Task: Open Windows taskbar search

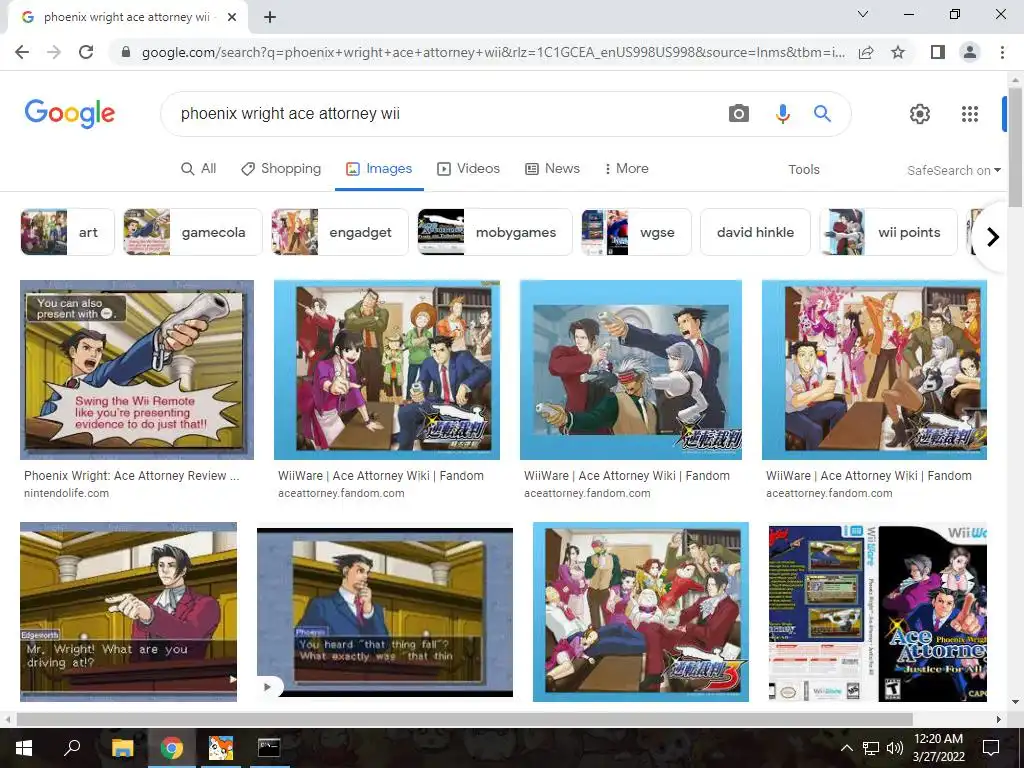Action: pos(72,748)
